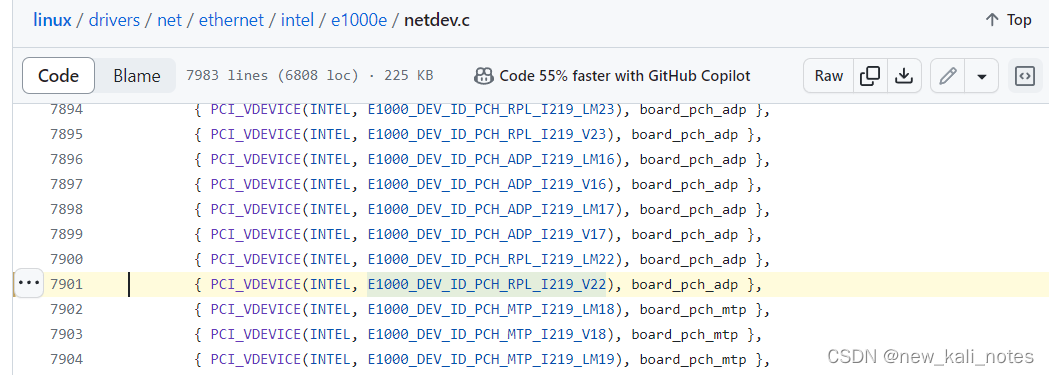Open e1000e folder breadcrumb

click(x=359, y=20)
